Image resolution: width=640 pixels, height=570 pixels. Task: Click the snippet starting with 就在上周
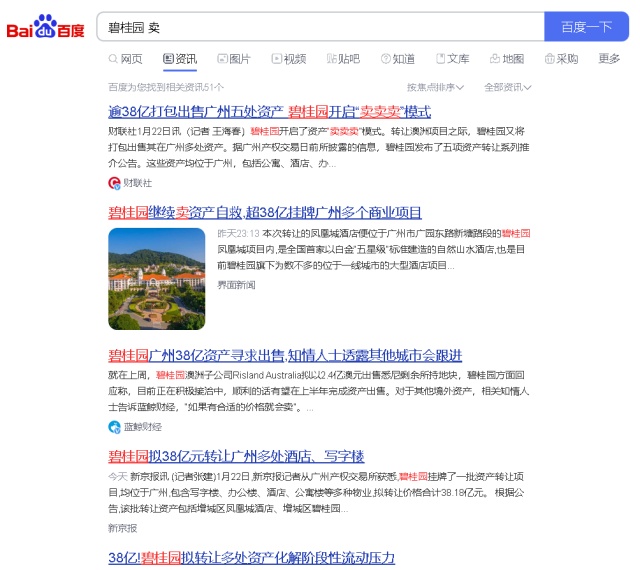coord(319,391)
